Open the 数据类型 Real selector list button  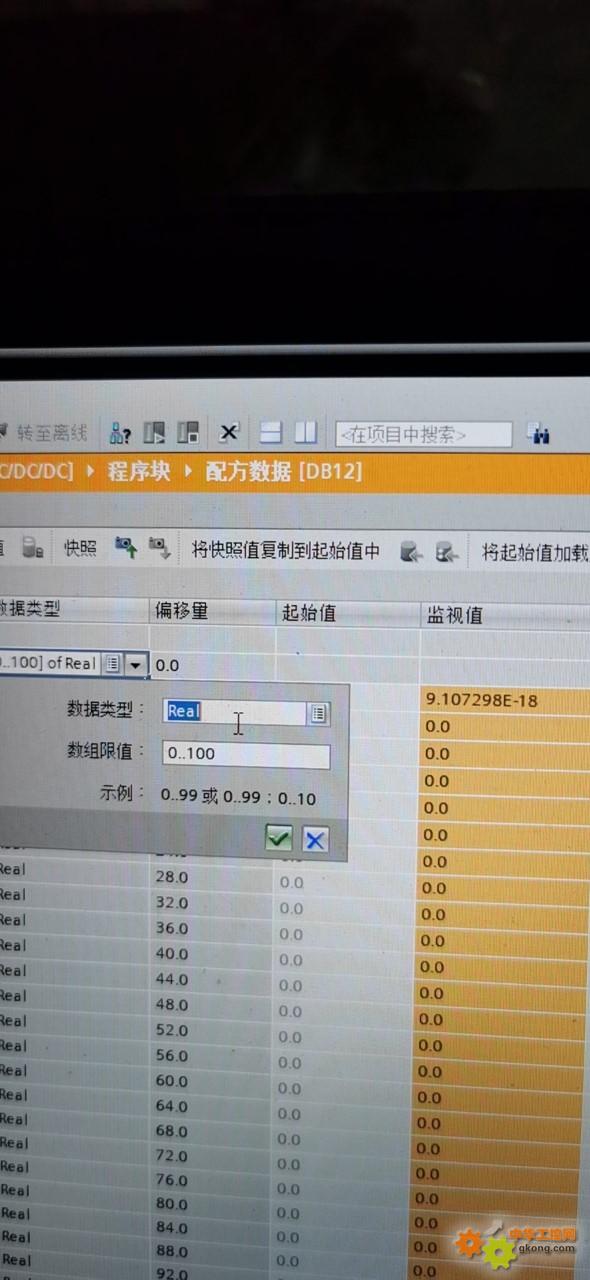[318, 713]
